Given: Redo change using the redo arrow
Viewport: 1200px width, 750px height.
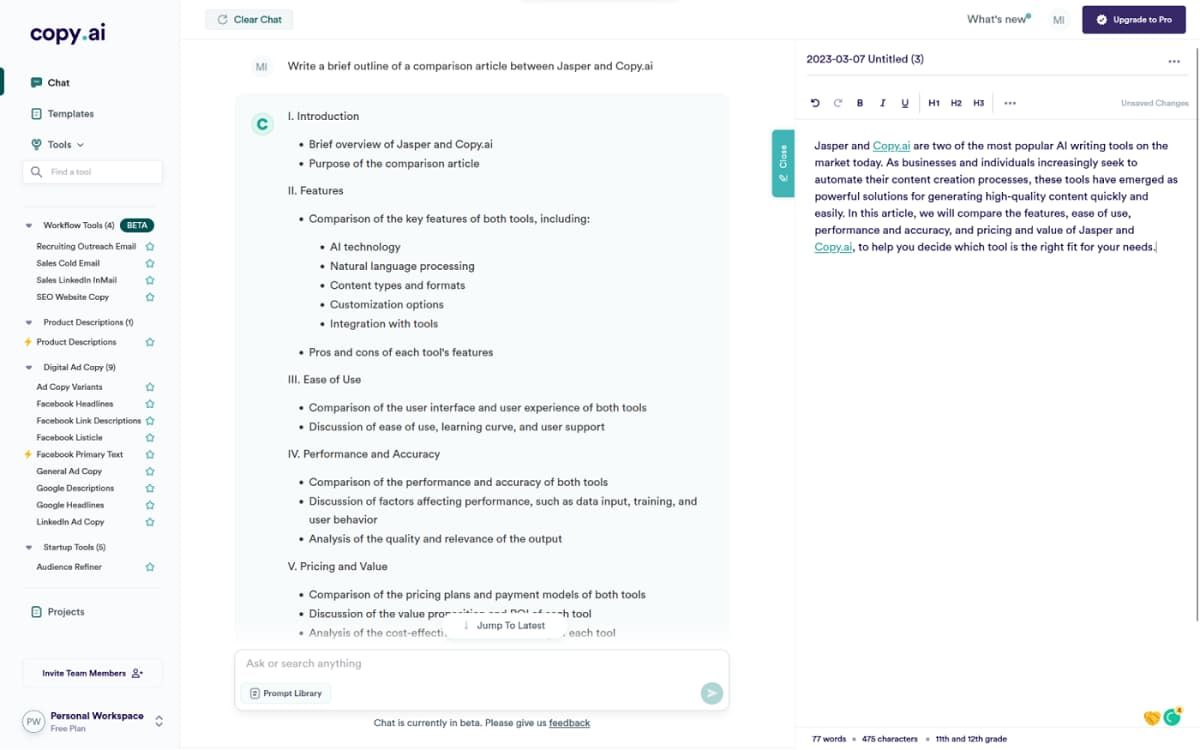Looking at the screenshot, I should [x=837, y=102].
